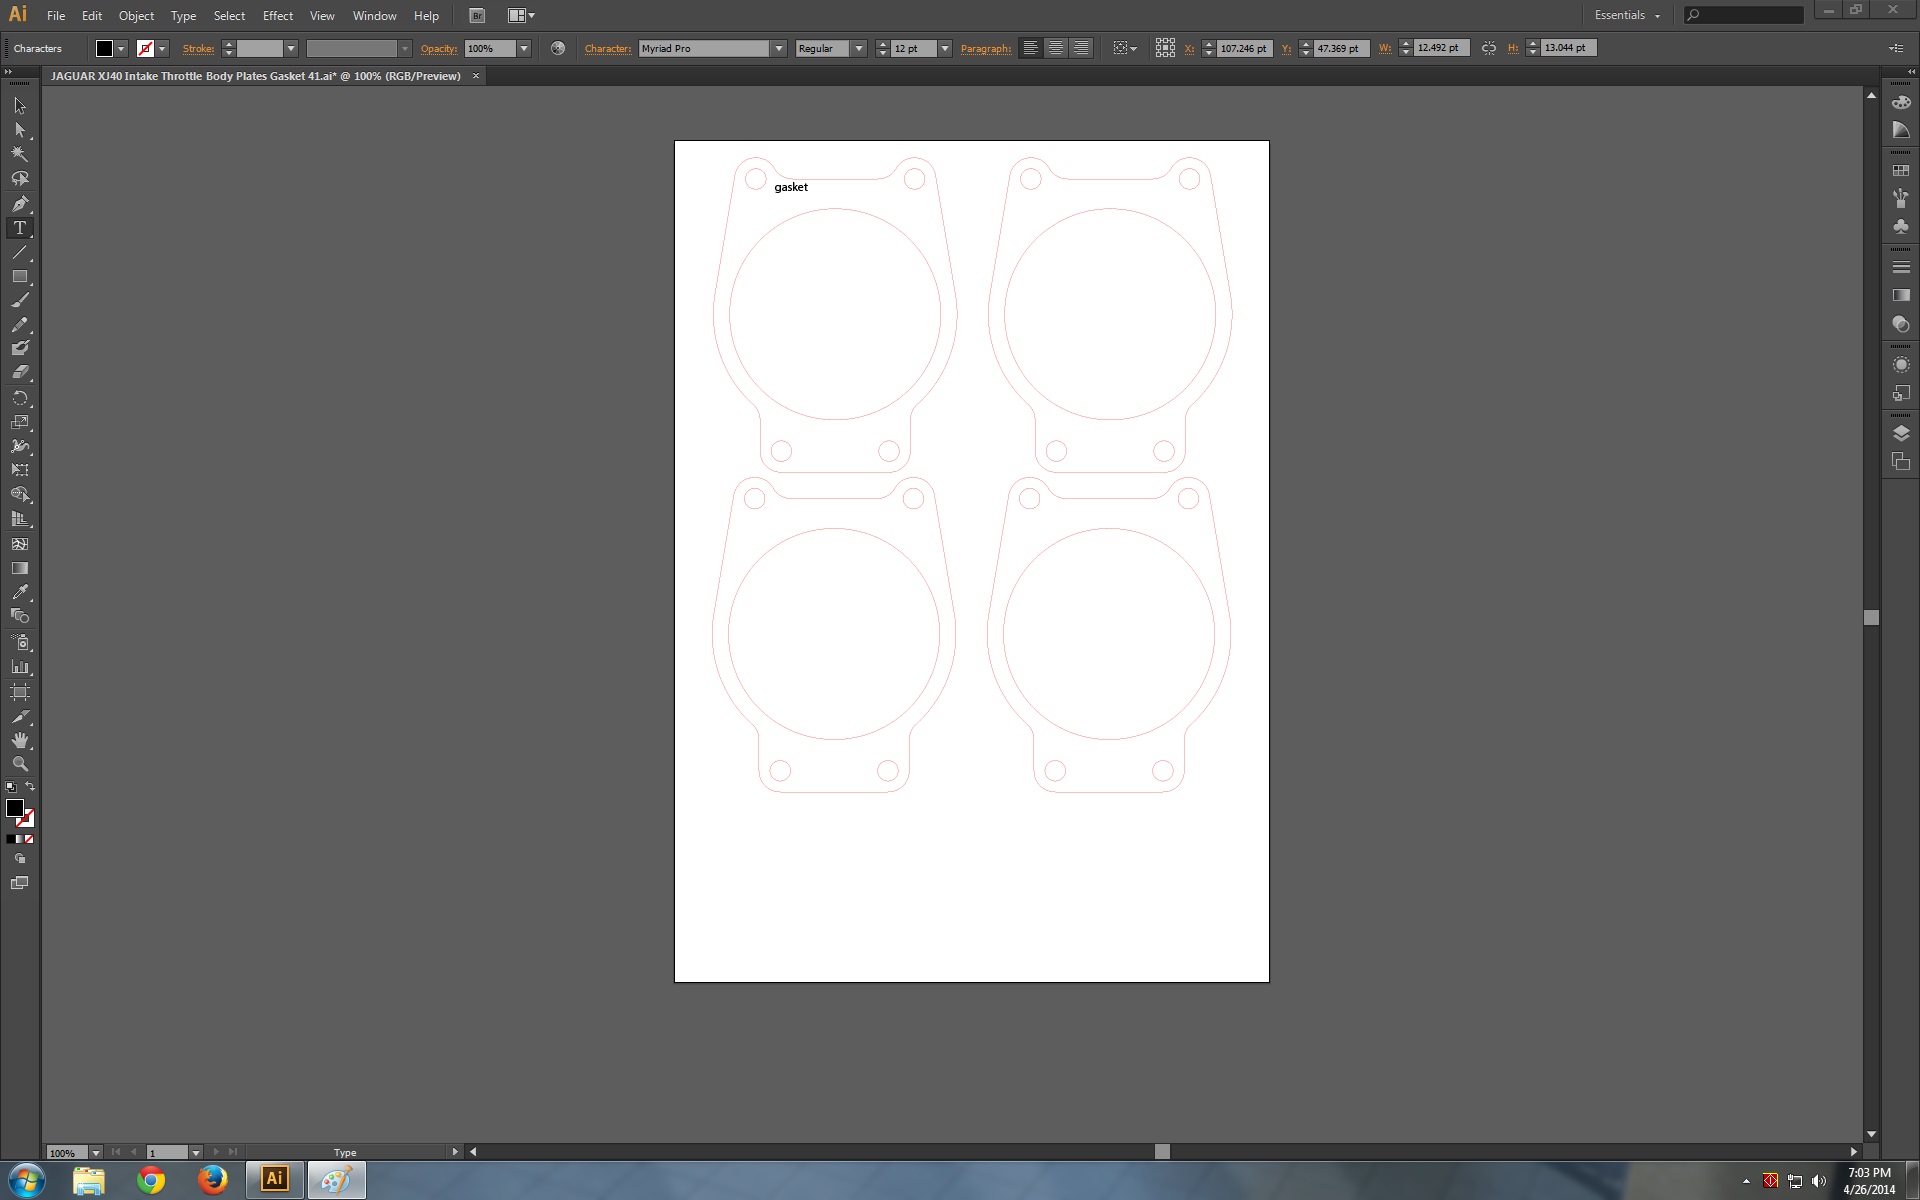Image resolution: width=1920 pixels, height=1200 pixels.
Task: Align paragraph text center
Action: [x=1055, y=48]
